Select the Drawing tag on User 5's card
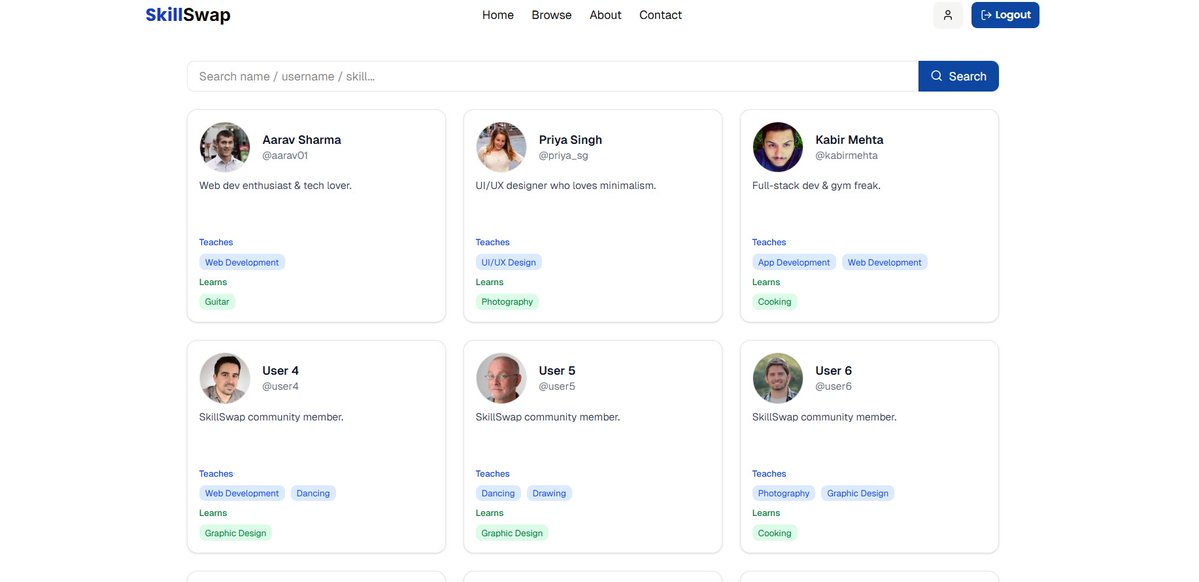The height and width of the screenshot is (582, 1199). tap(548, 492)
